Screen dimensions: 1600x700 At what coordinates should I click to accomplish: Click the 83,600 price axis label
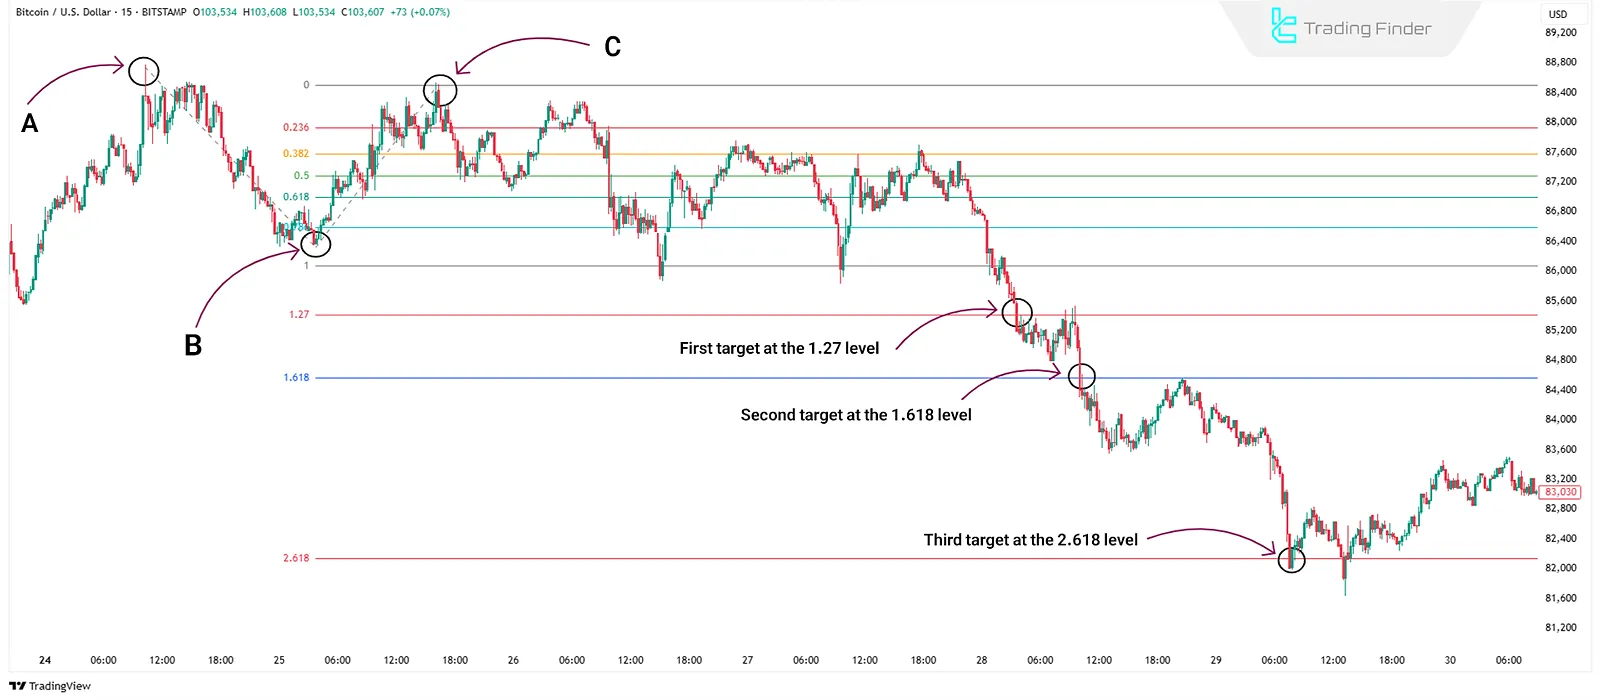(x=1561, y=449)
